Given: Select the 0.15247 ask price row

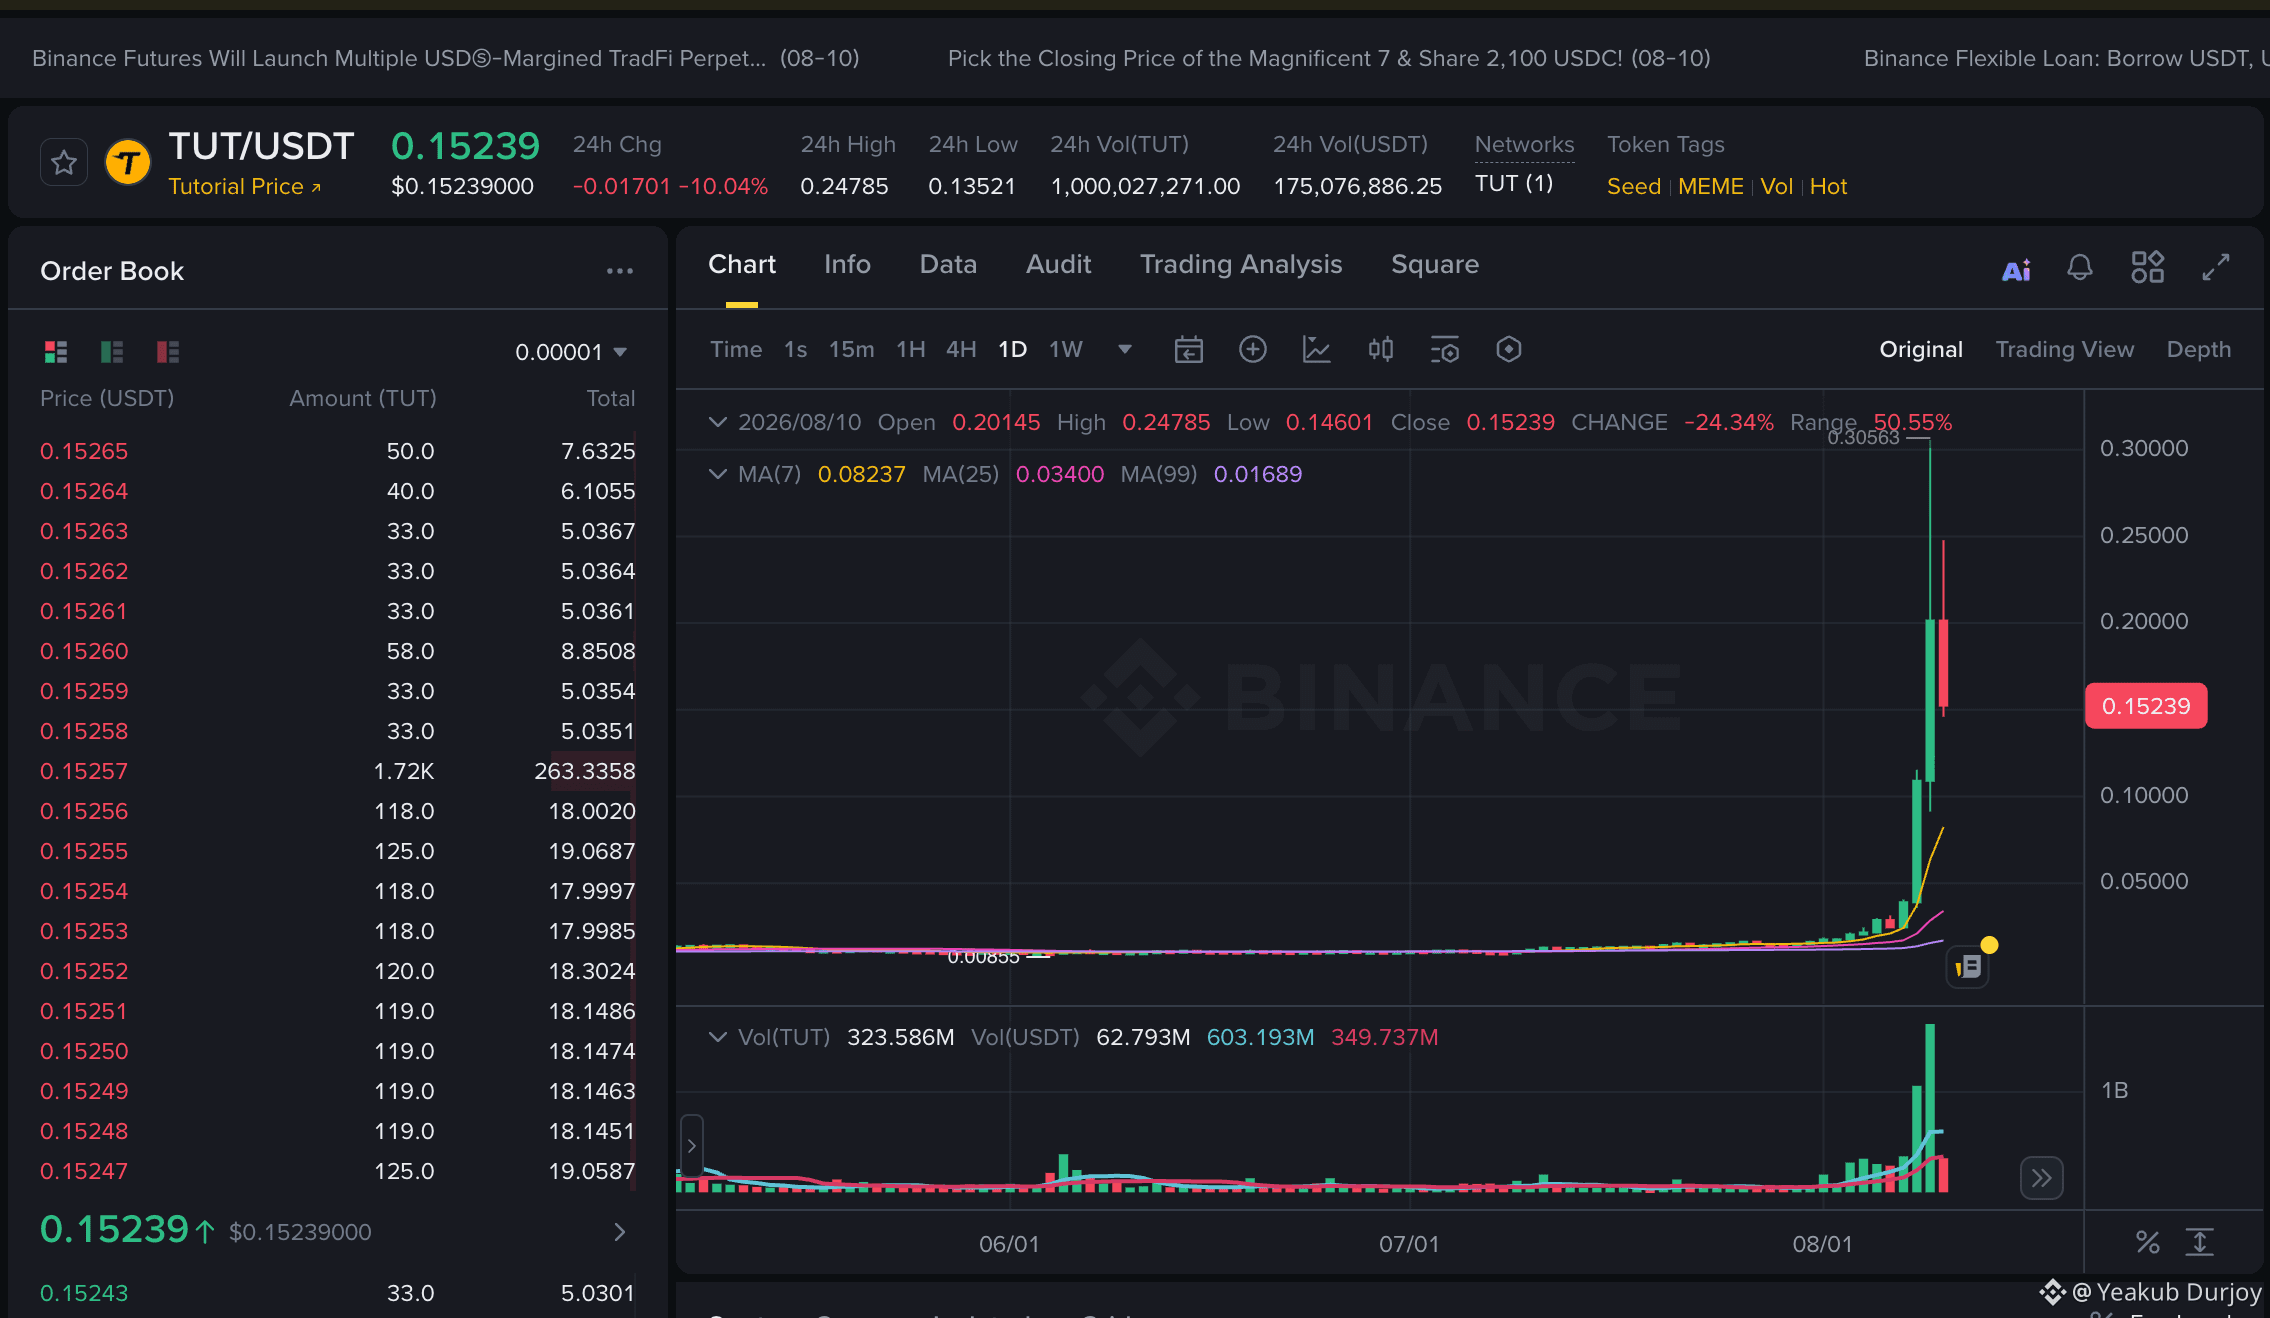Looking at the screenshot, I should point(338,1171).
